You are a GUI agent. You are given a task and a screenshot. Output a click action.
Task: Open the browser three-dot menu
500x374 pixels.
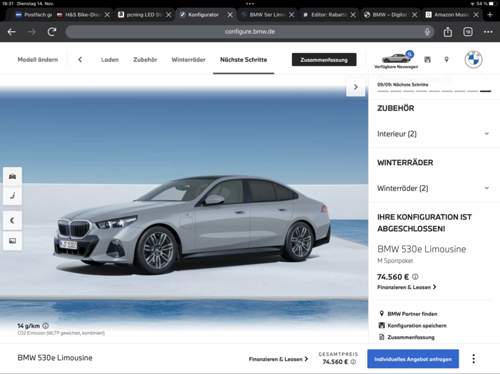488,32
